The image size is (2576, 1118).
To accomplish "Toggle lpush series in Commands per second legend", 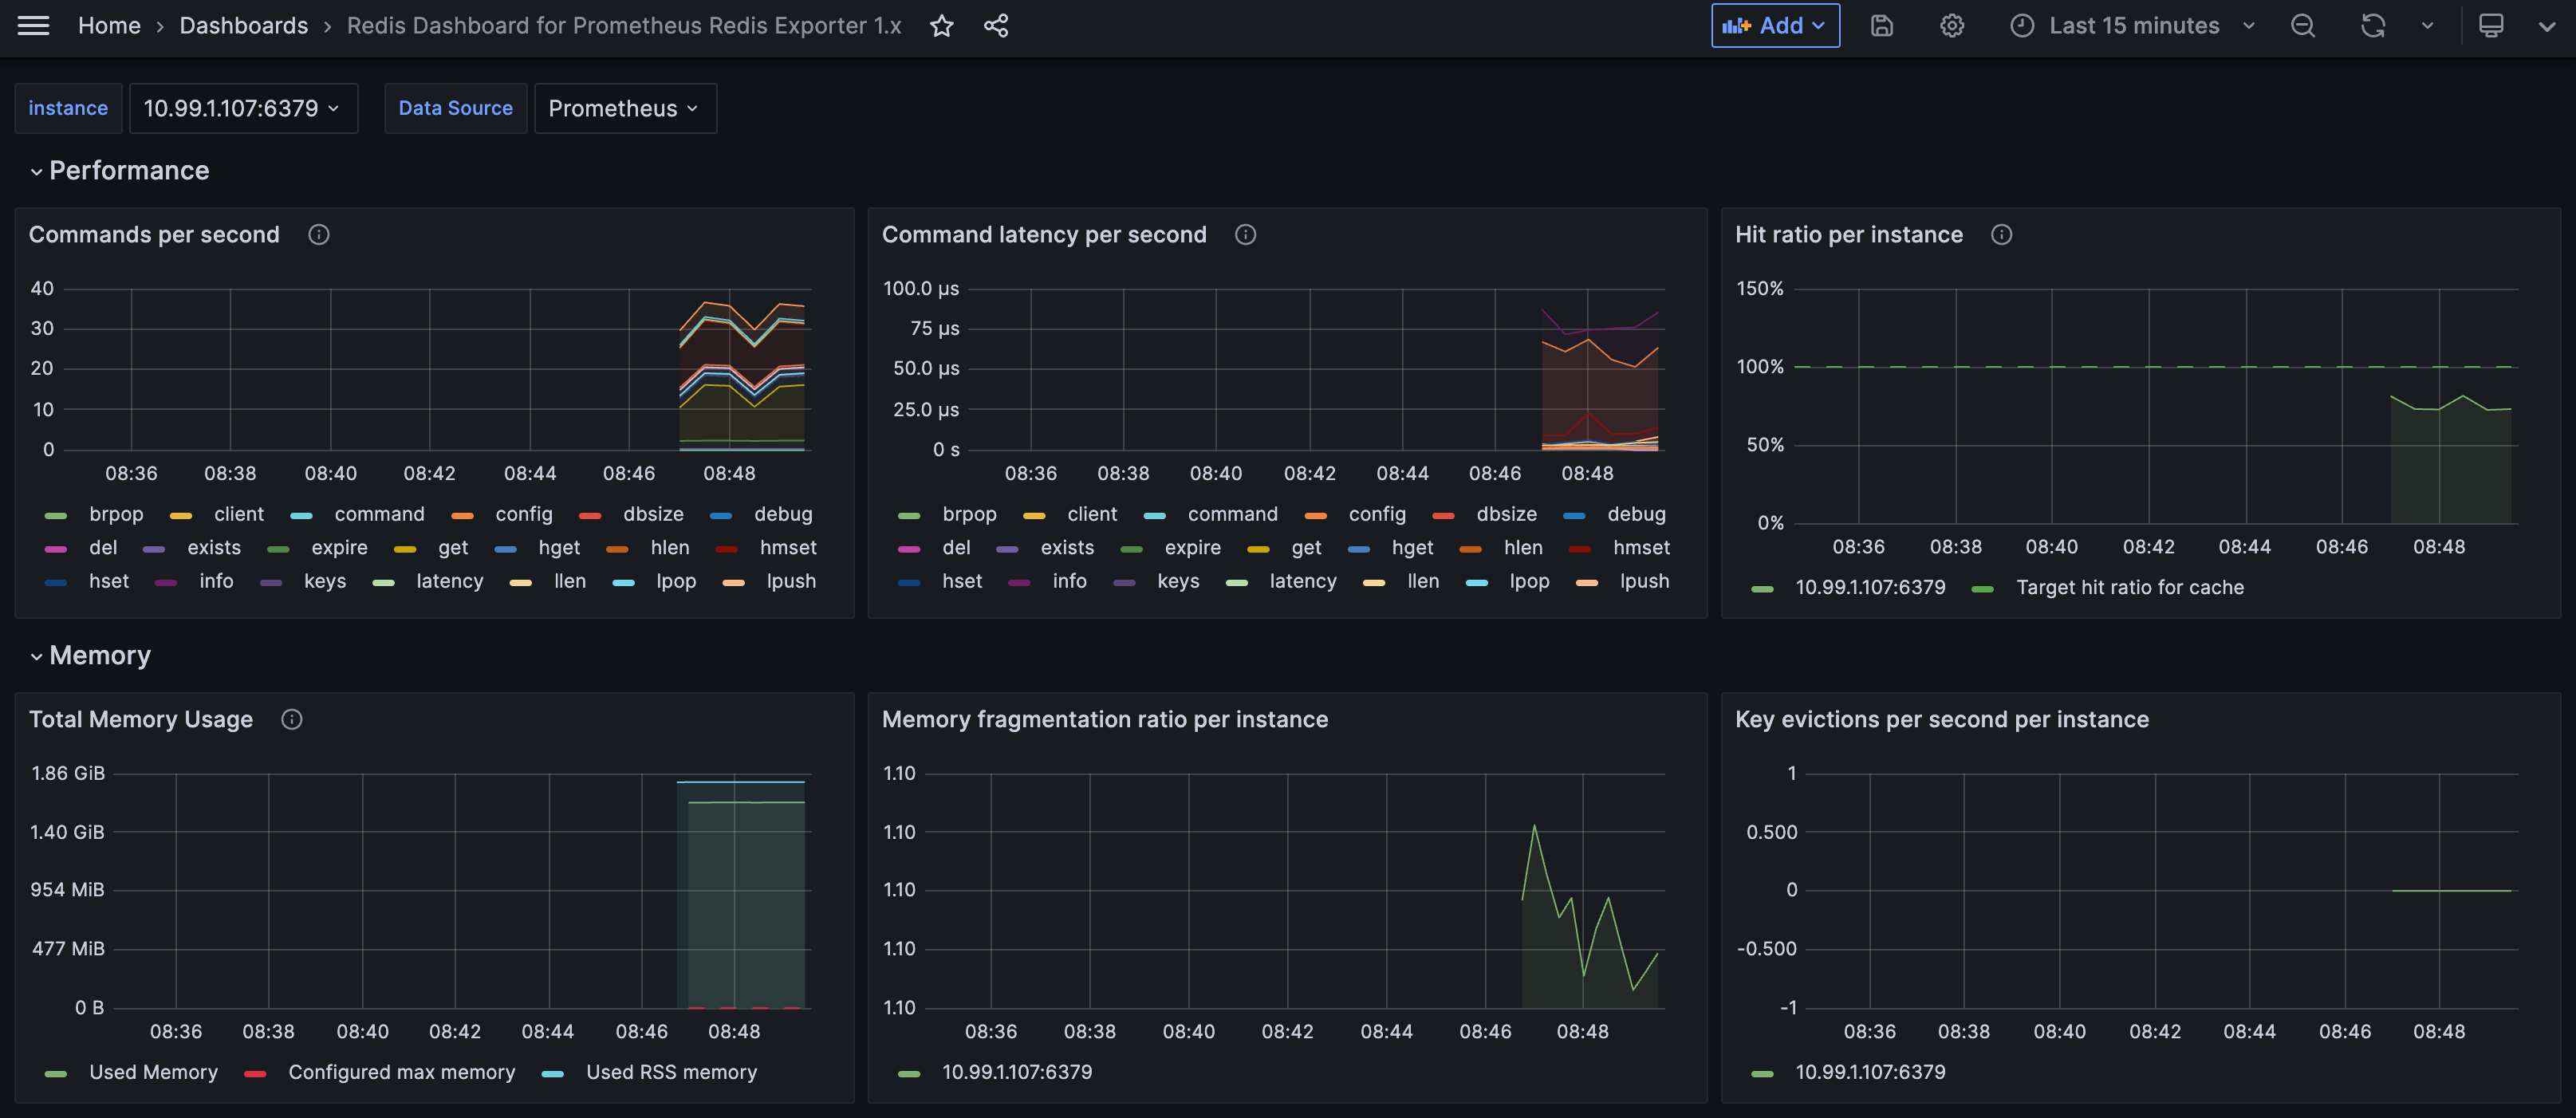I will 791,582.
